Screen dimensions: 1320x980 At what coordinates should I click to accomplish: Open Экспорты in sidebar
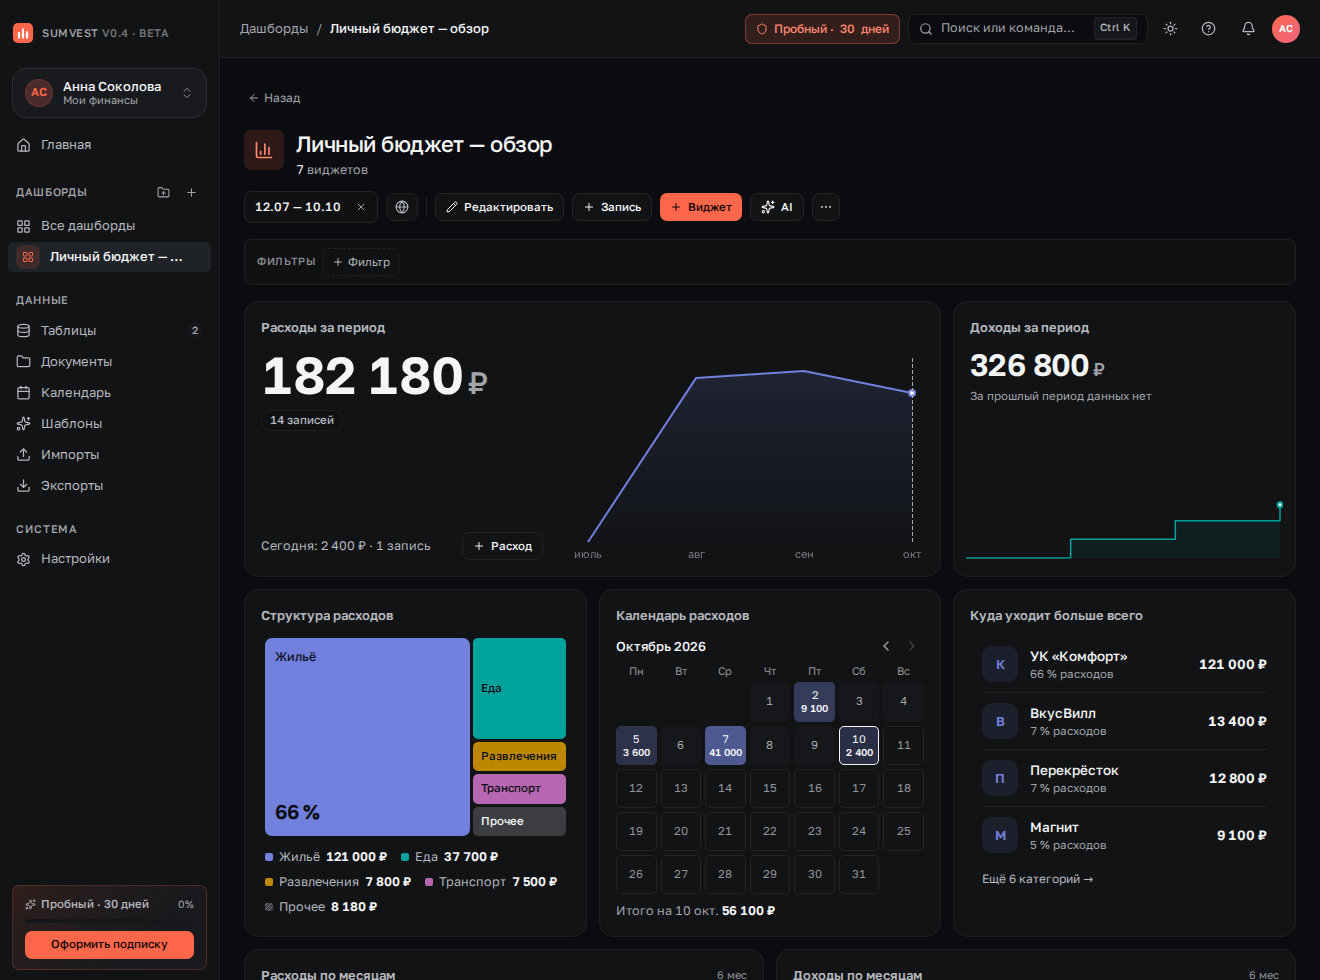click(109, 485)
